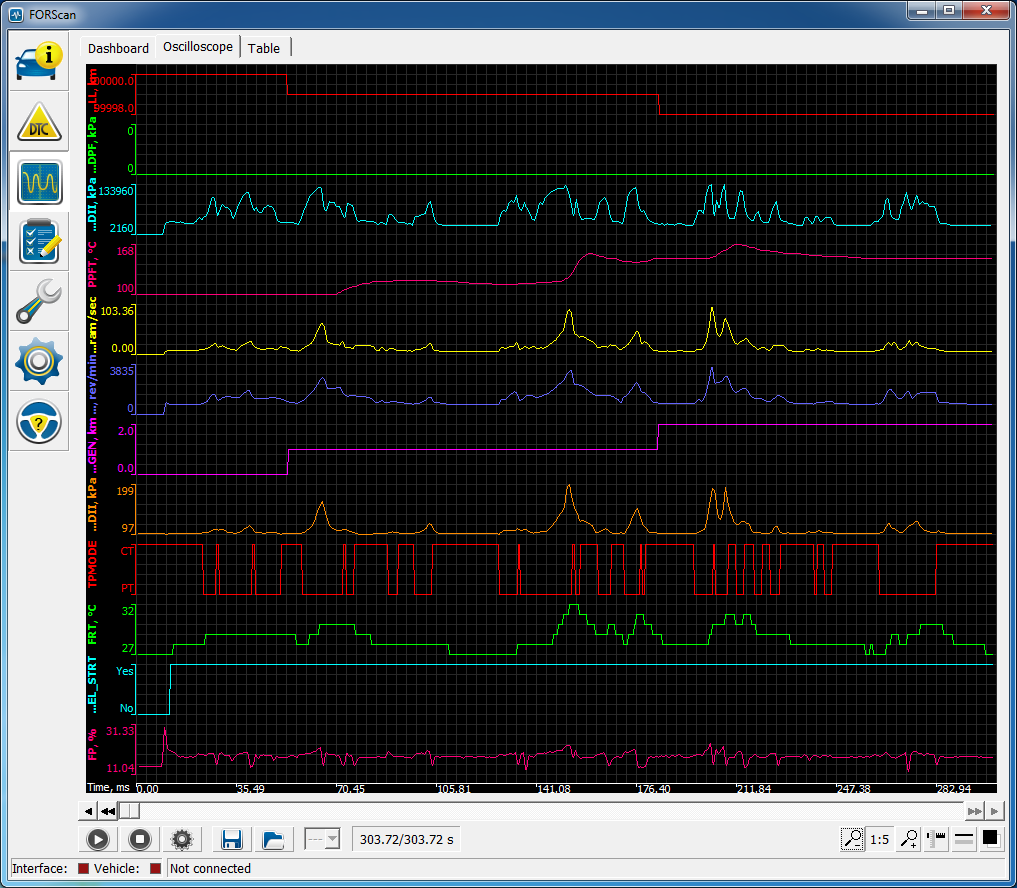Open the wrench service functions section
The image size is (1017, 888).
(x=40, y=302)
